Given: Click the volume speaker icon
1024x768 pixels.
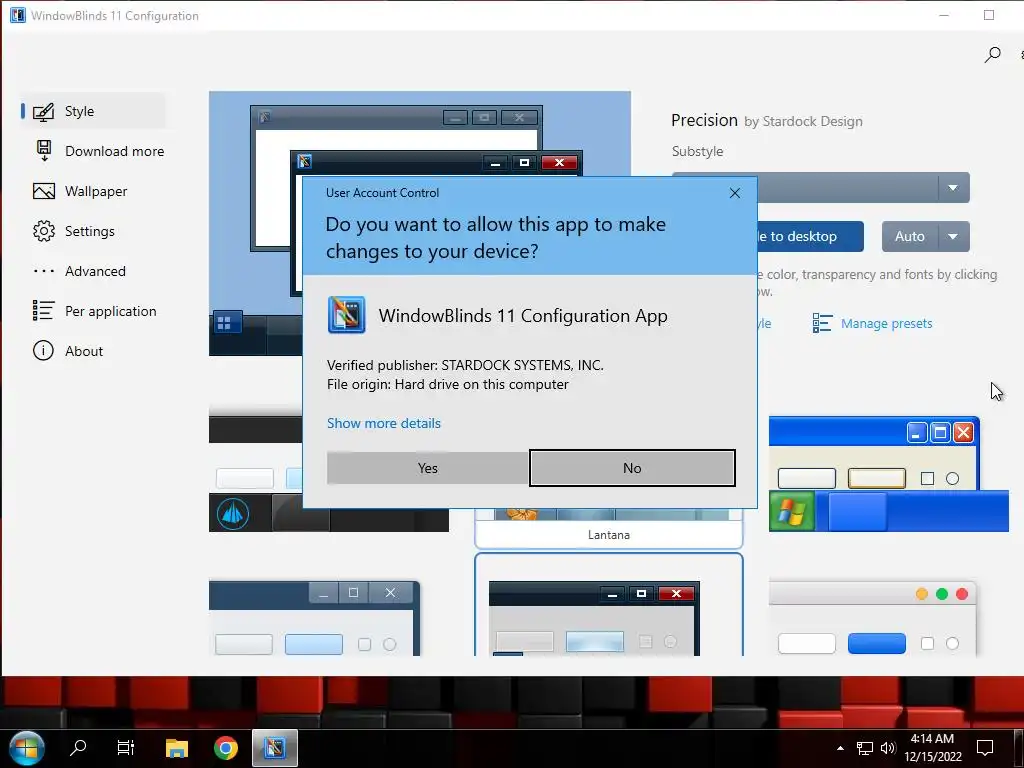Looking at the screenshot, I should coord(888,748).
